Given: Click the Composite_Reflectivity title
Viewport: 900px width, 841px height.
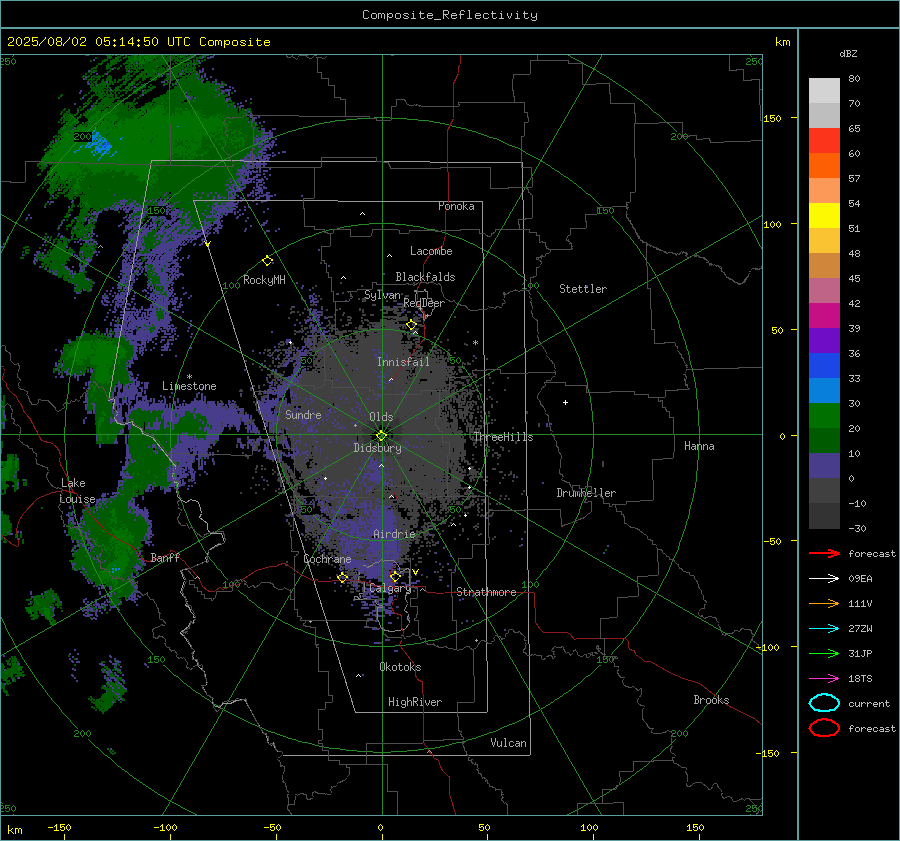Looking at the screenshot, I should [x=450, y=15].
